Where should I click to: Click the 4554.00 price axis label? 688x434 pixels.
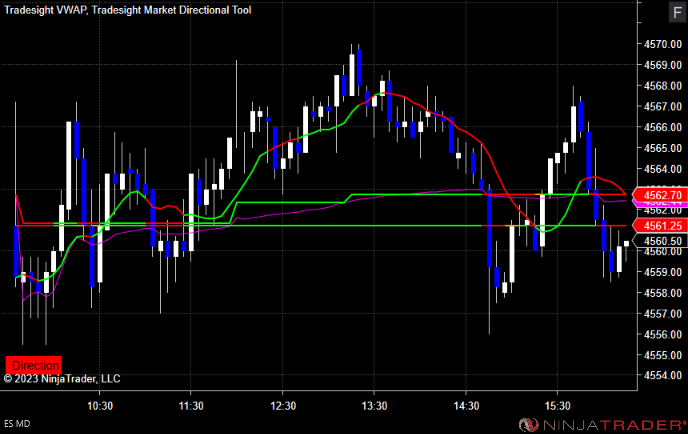663,375
